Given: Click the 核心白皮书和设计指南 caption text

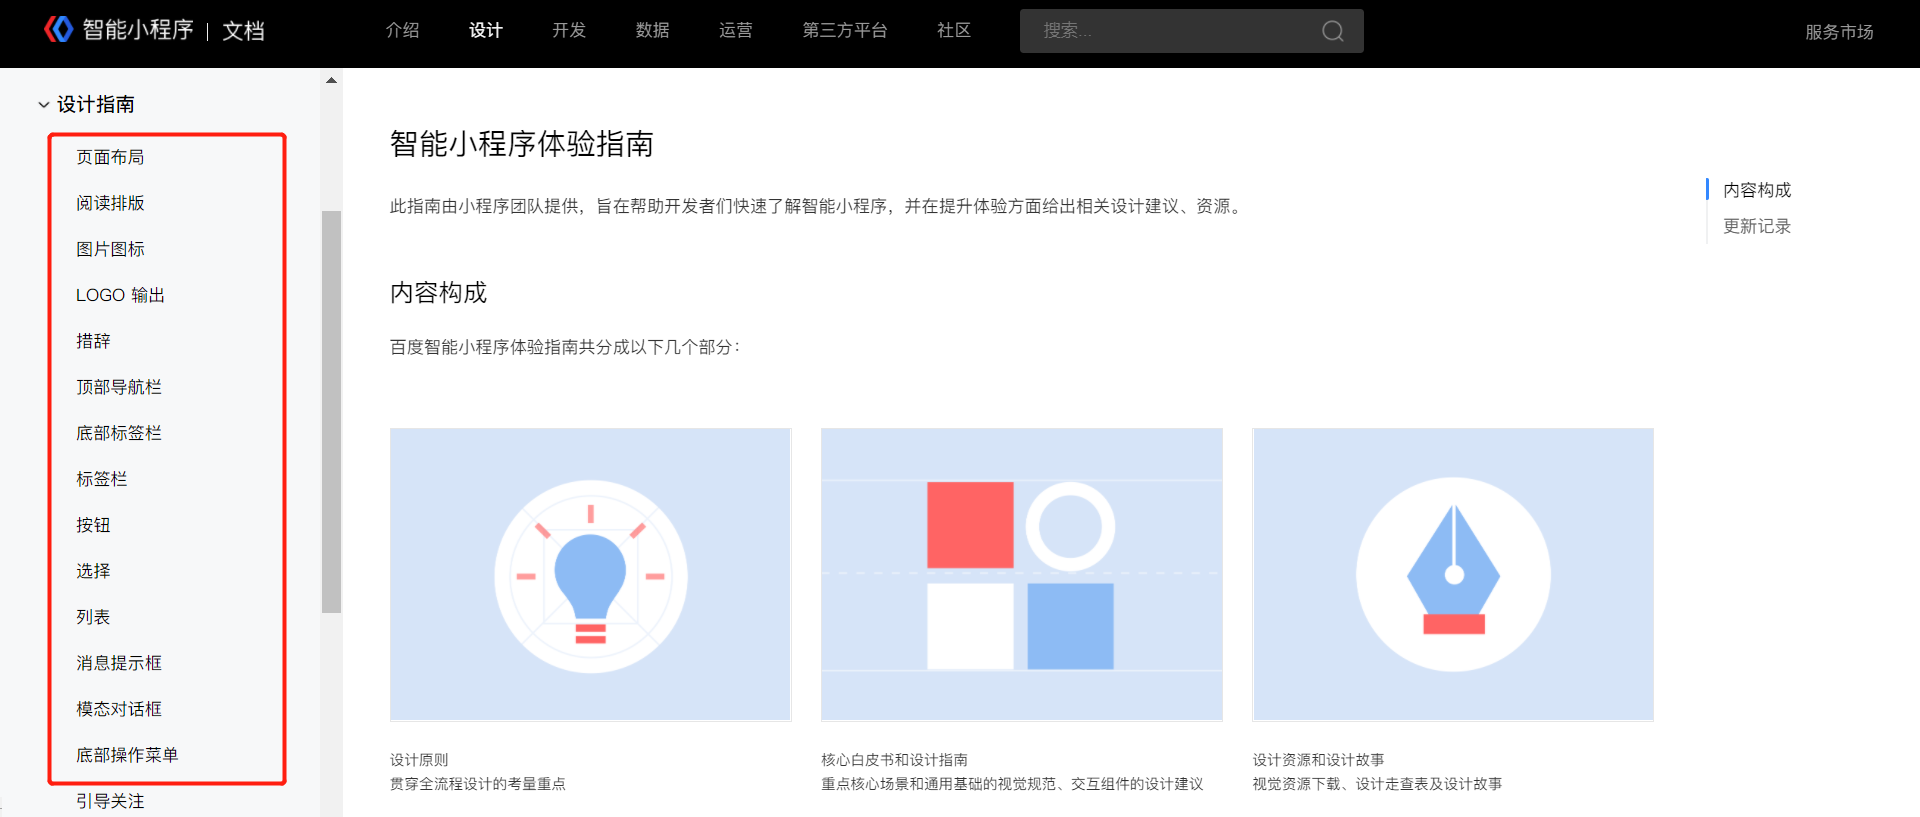Looking at the screenshot, I should point(894,760).
